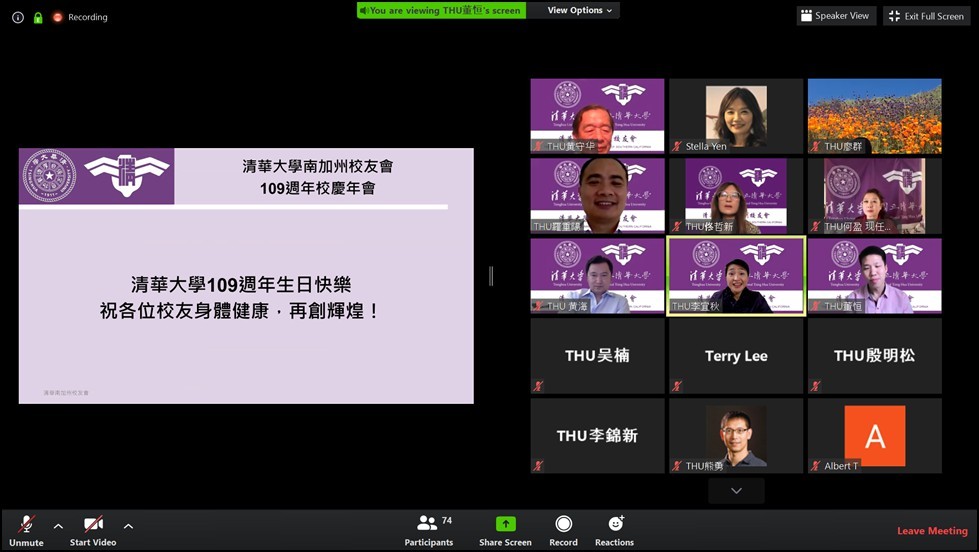
Task: Click the meeting information icon
Action: click(x=17, y=17)
